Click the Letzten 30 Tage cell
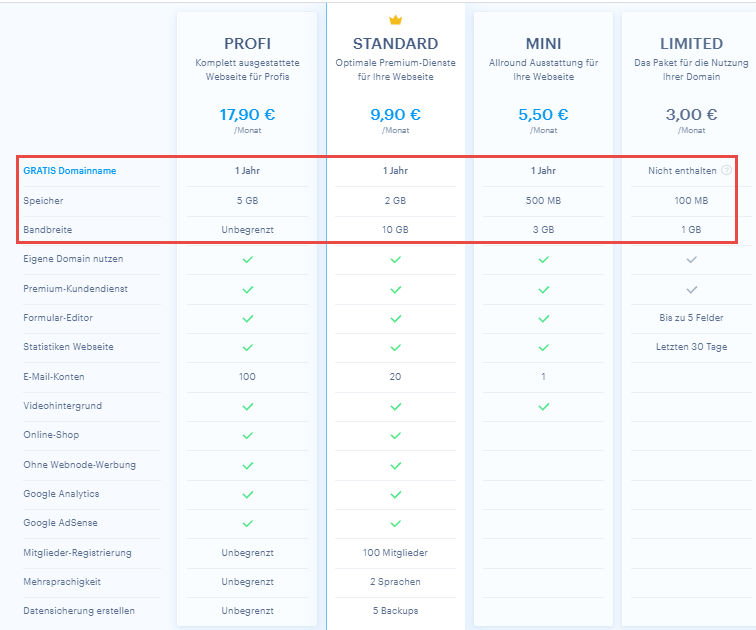The width and height of the screenshot is (756, 630). tap(691, 347)
